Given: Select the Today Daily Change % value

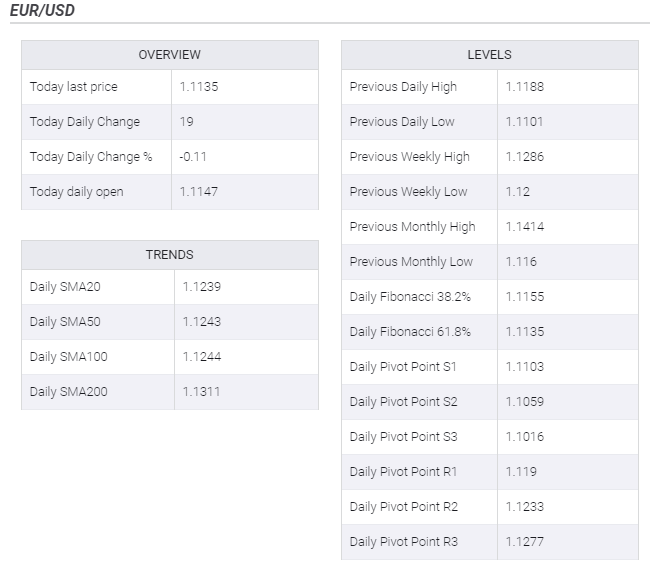Looking at the screenshot, I should point(193,157).
